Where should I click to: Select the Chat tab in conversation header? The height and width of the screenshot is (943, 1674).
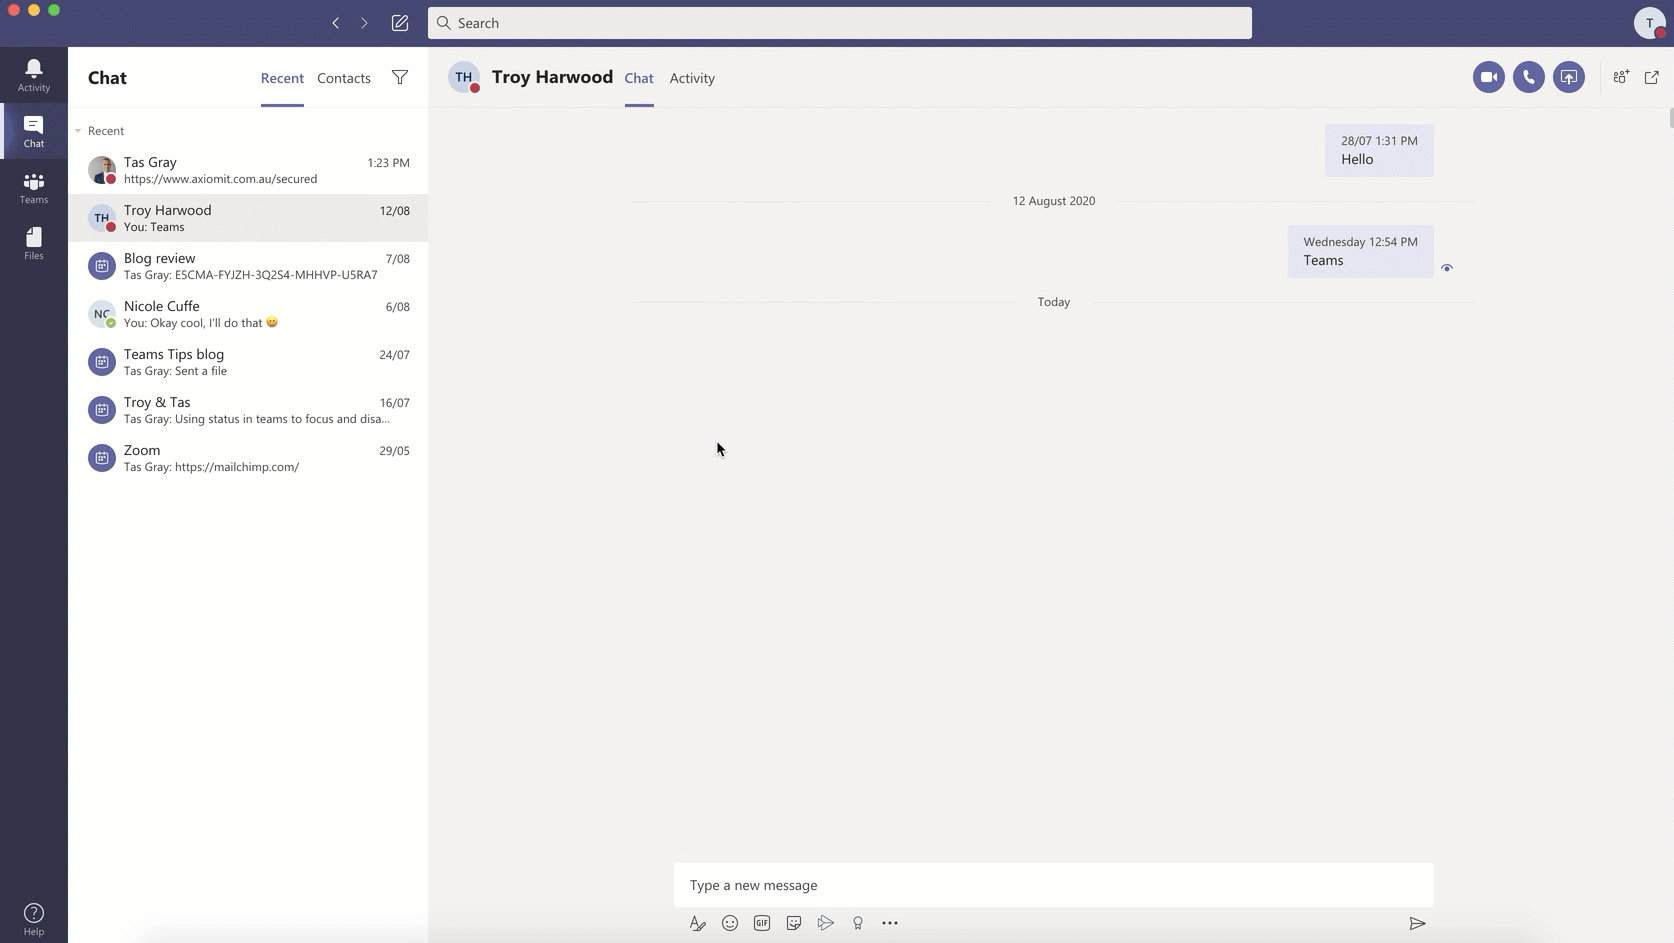(x=639, y=78)
